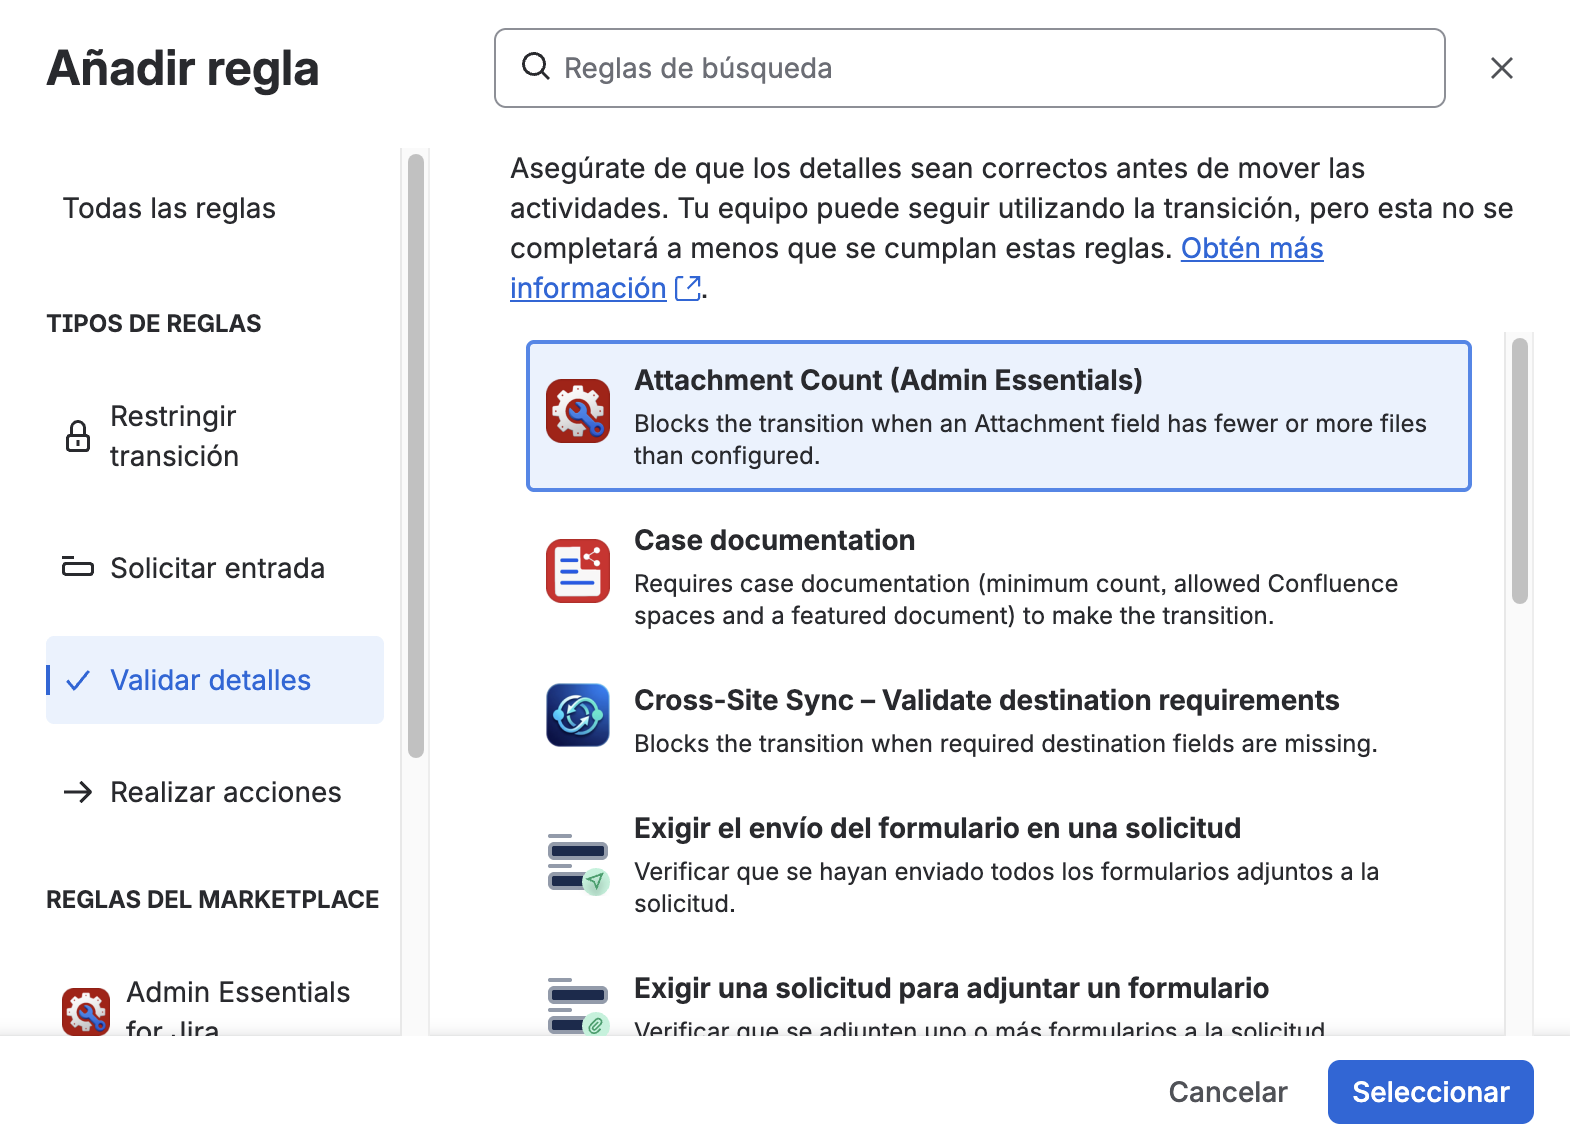Click the Cancelar button
The width and height of the screenshot is (1570, 1138).
pyautogui.click(x=1228, y=1092)
